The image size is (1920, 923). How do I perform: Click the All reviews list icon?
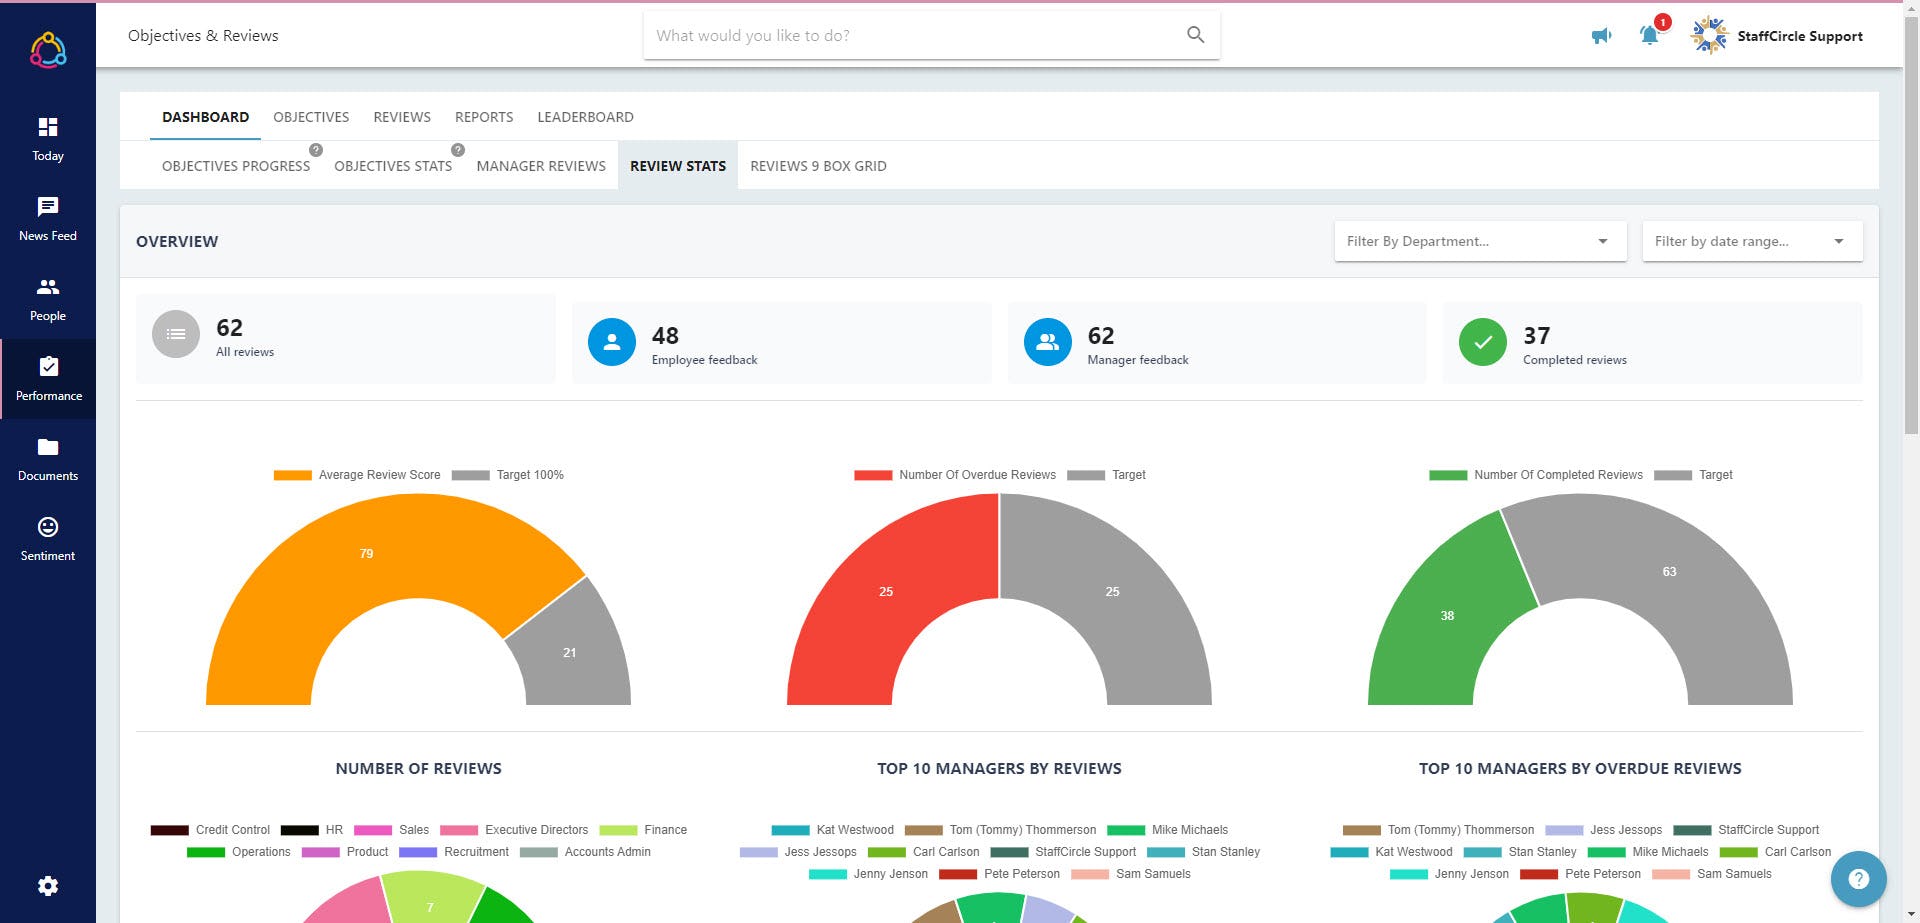point(176,334)
